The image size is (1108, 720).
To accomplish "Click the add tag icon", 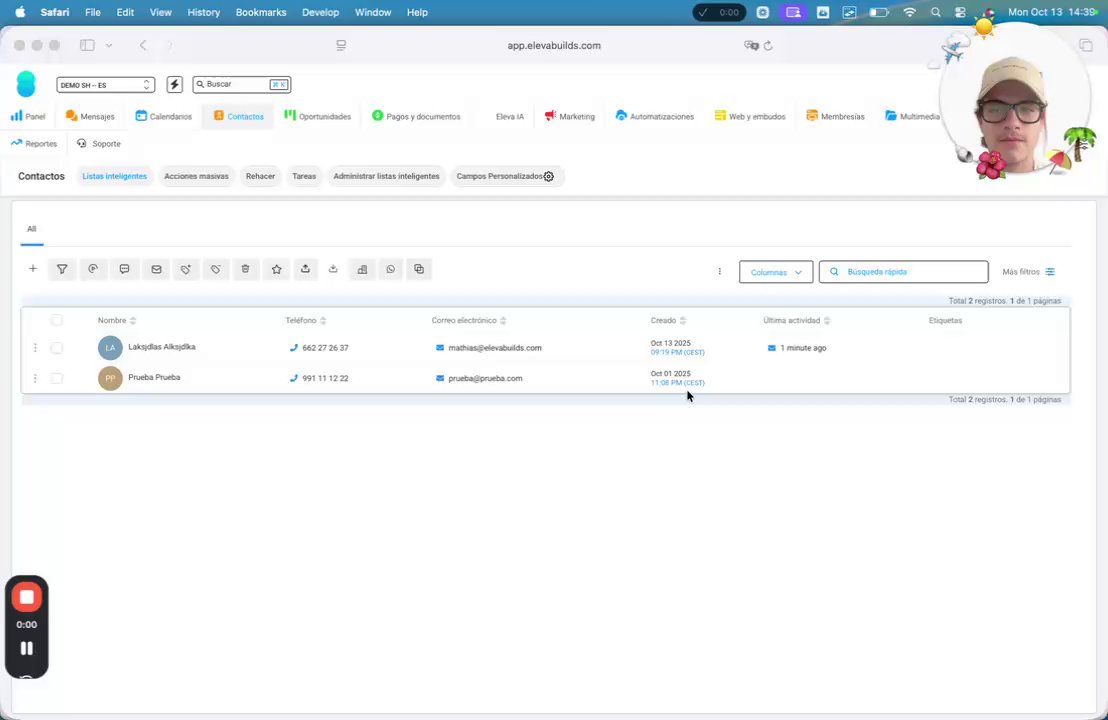I will coord(186,269).
